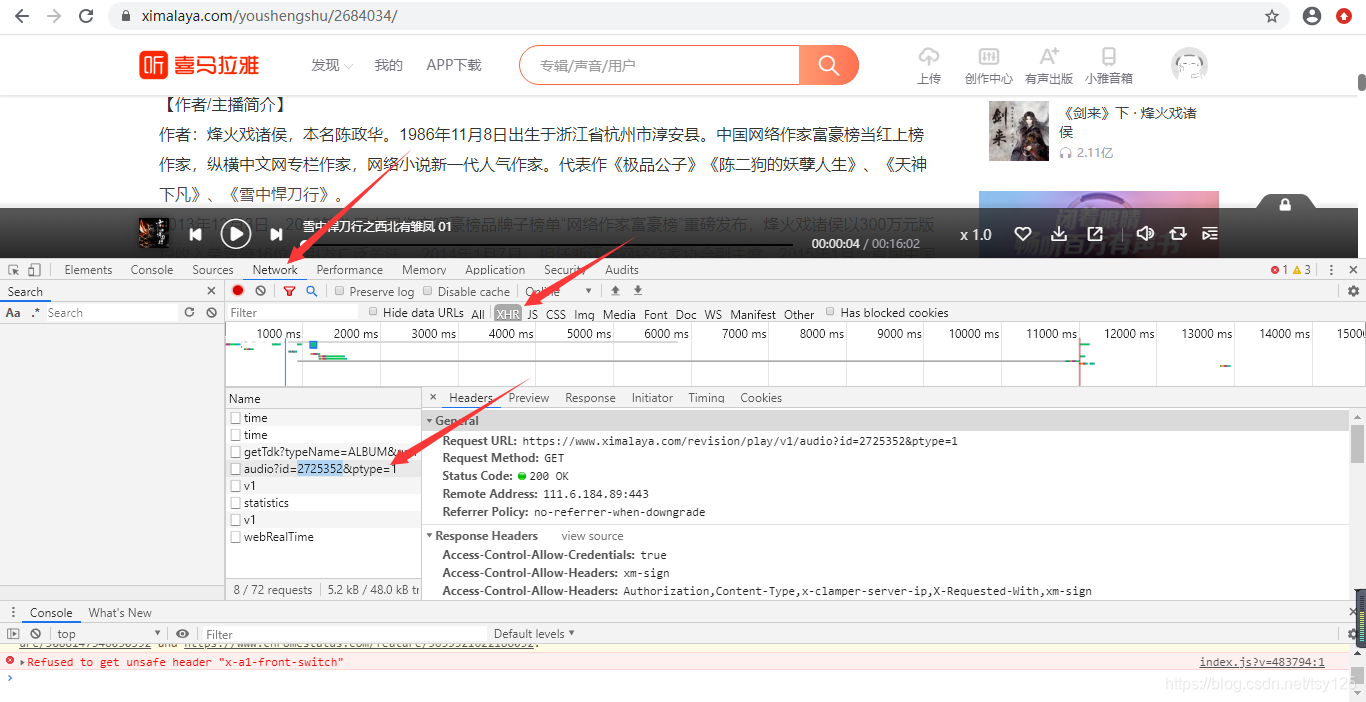The width and height of the screenshot is (1366, 702).
Task: Toggle the loop mode icon
Action: tap(1178, 234)
